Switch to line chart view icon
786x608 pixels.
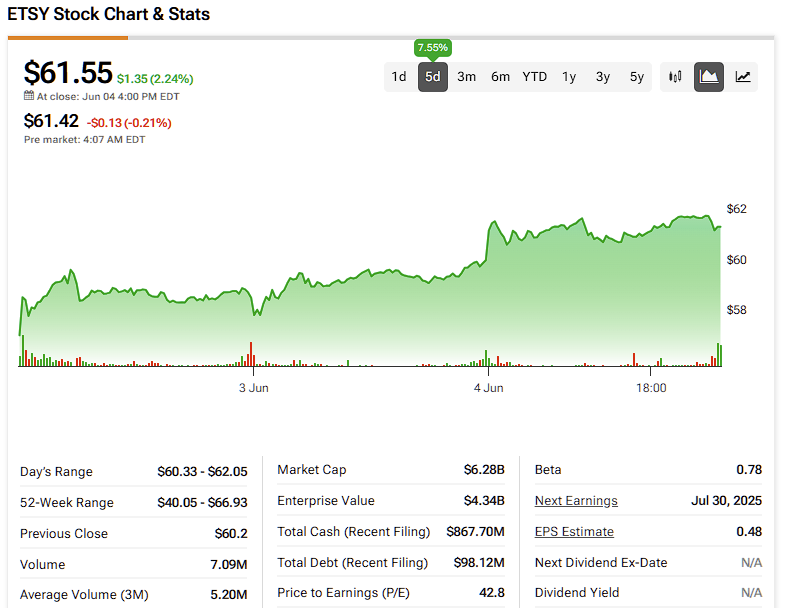tap(742, 77)
